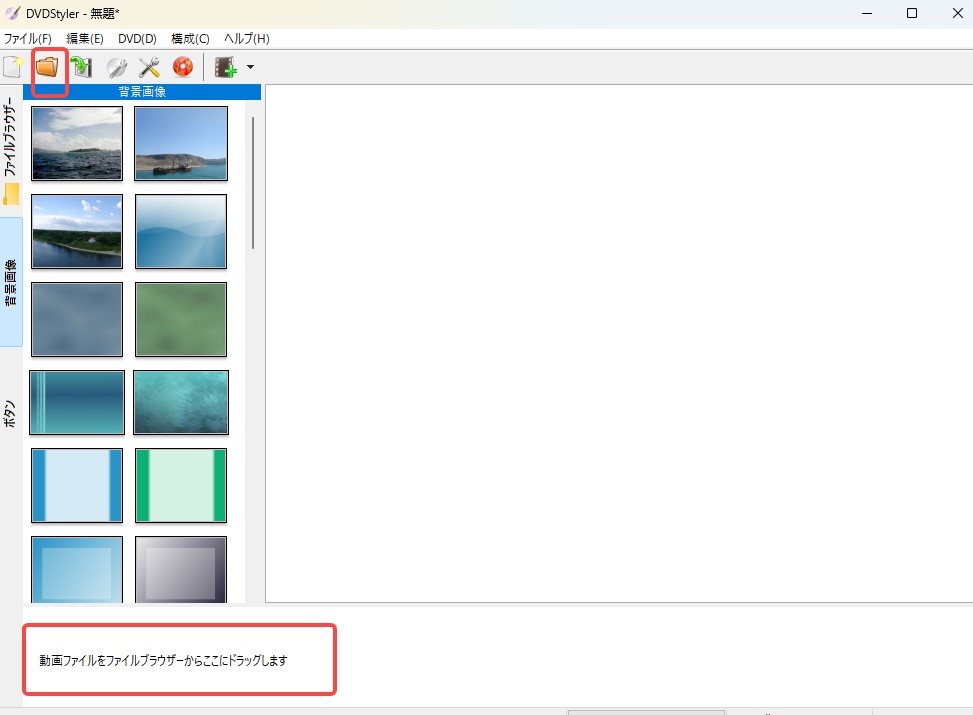Select light blue background with blue borders
This screenshot has width=973, height=715.
click(77, 485)
